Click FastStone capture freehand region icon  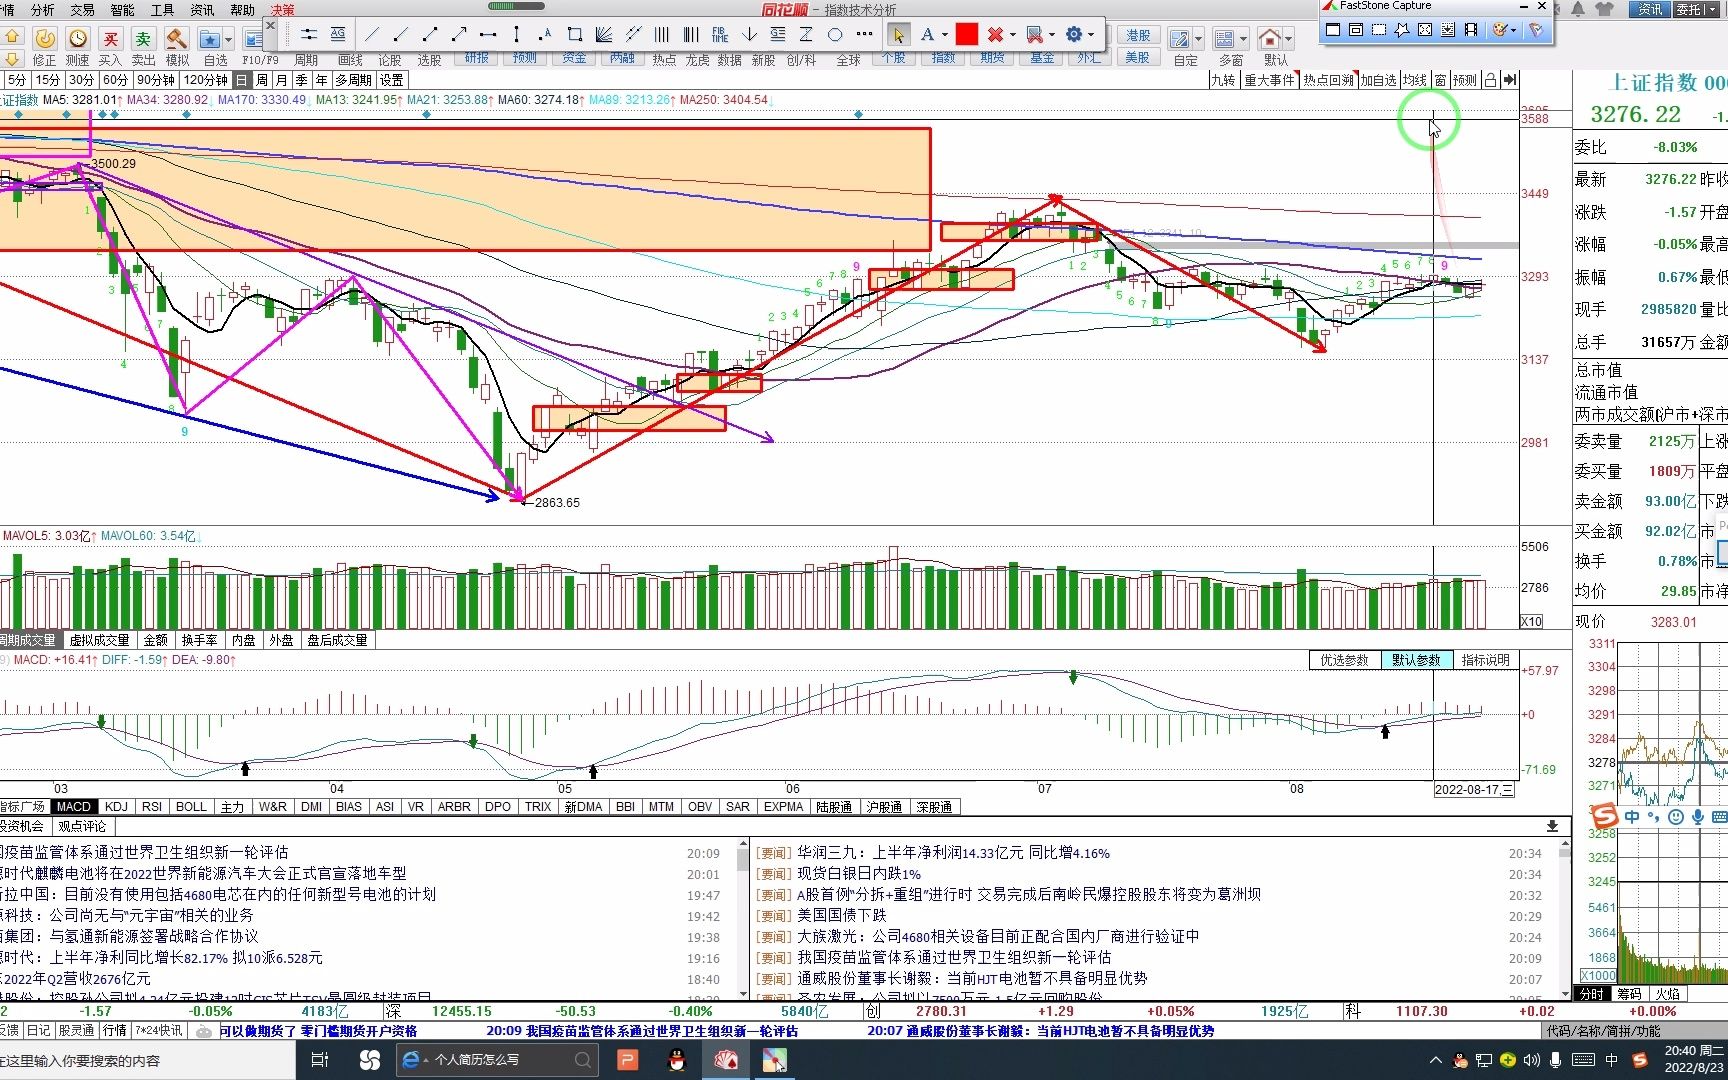[x=1402, y=30]
